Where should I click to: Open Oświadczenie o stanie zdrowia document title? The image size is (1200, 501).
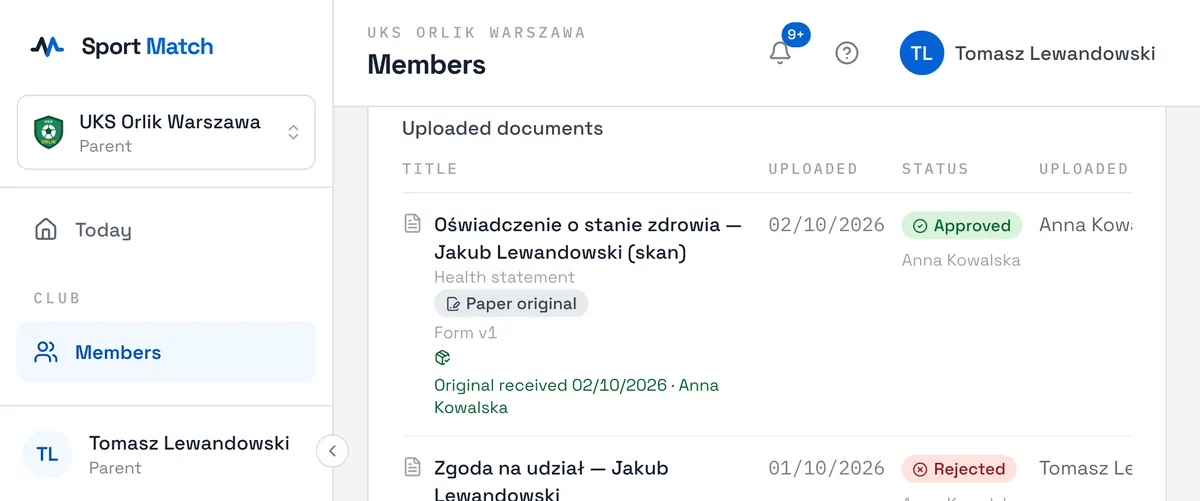click(588, 239)
